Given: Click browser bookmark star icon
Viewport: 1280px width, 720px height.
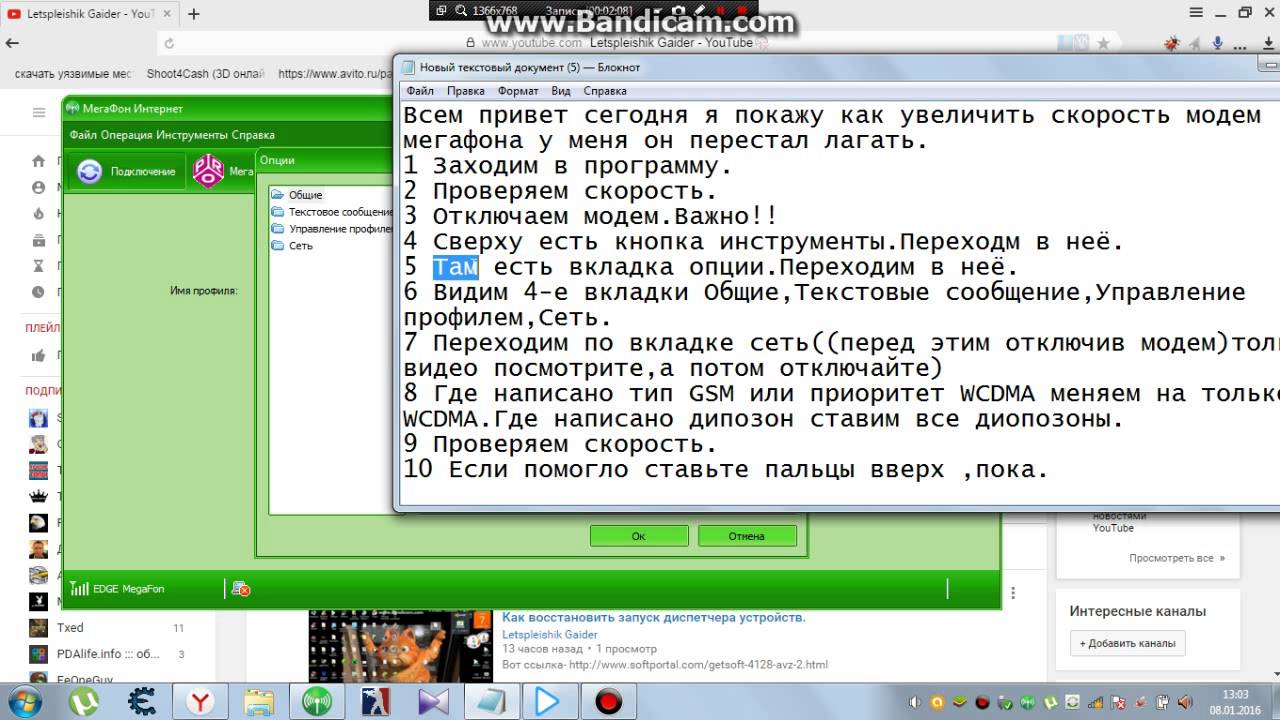Looking at the screenshot, I should [1103, 43].
